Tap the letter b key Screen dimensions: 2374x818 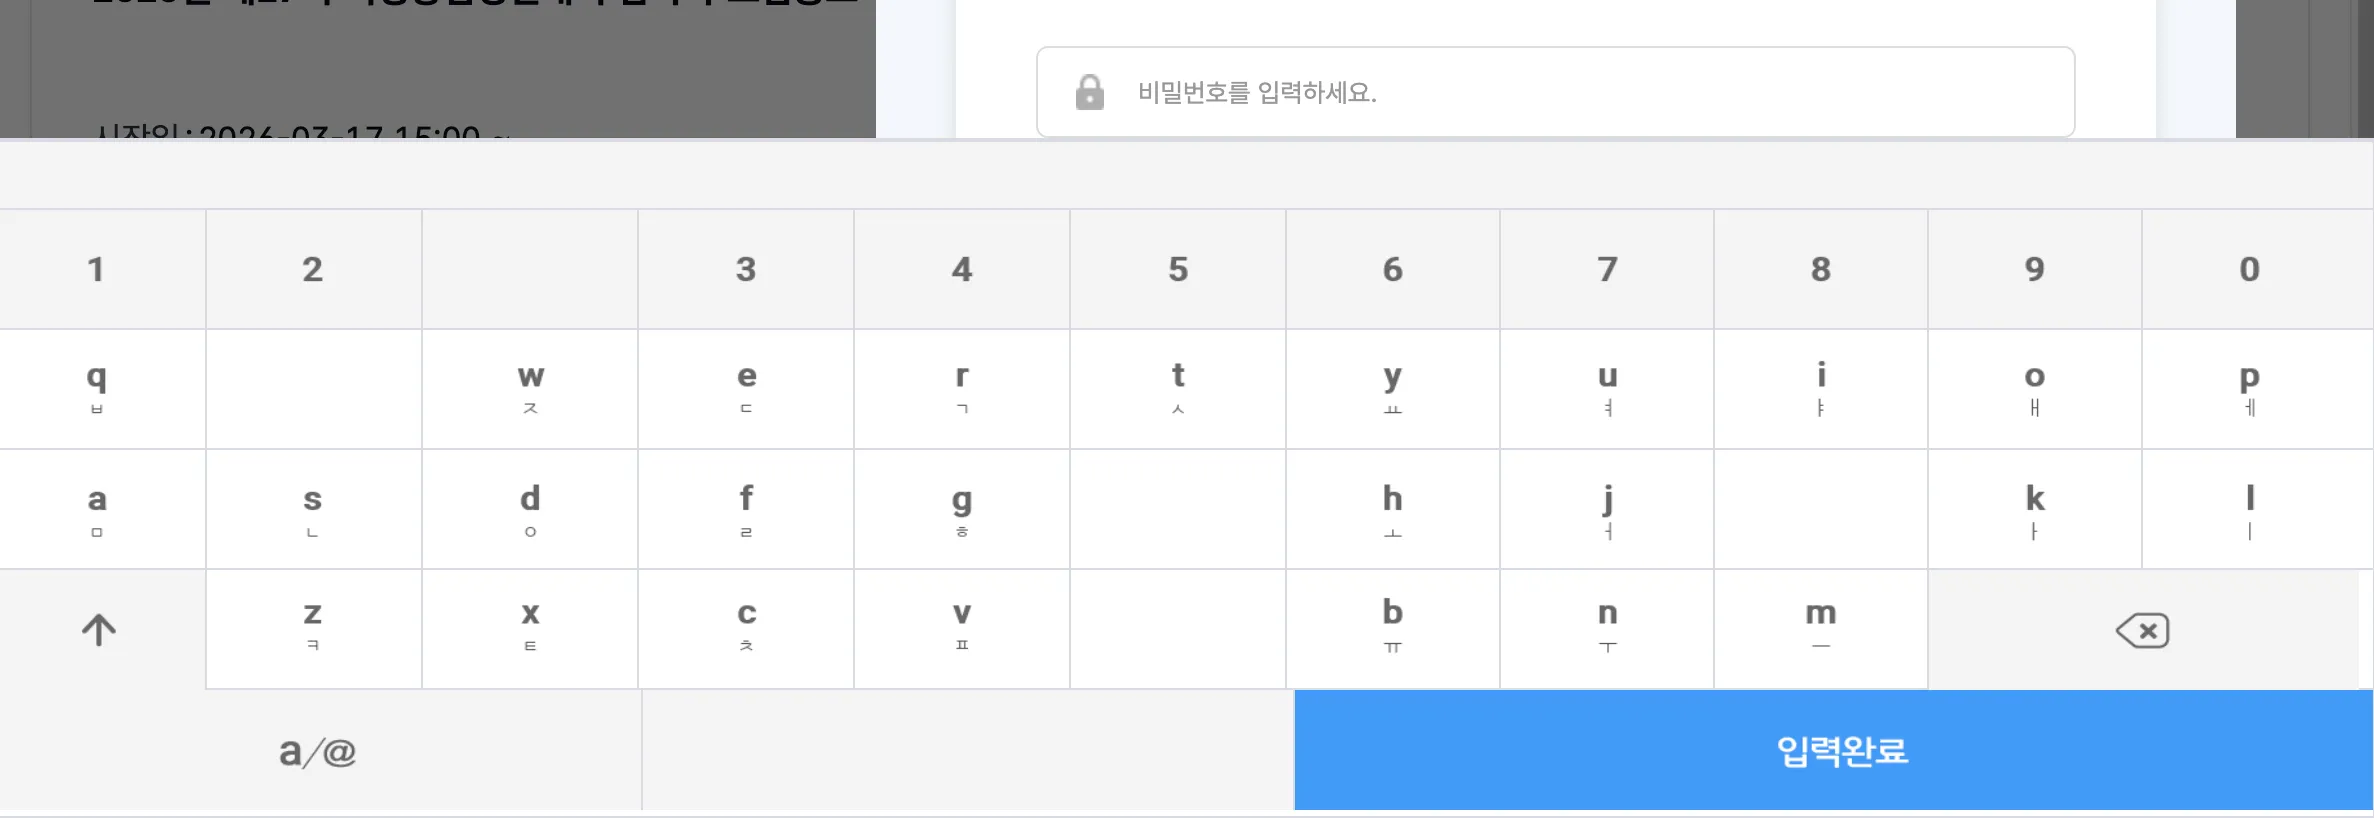click(x=1392, y=629)
